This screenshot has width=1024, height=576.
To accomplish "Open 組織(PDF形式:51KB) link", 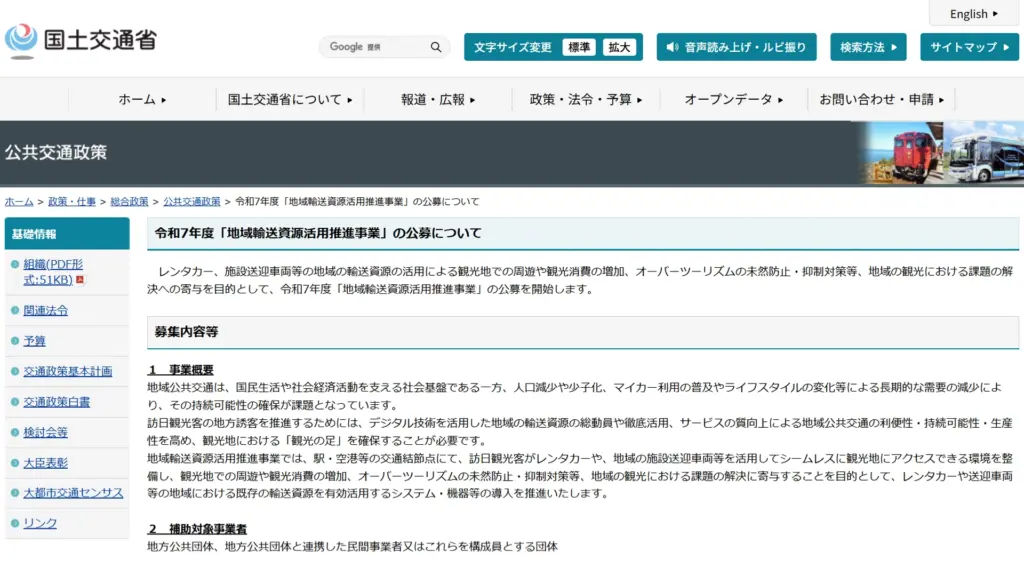I will click(52, 272).
